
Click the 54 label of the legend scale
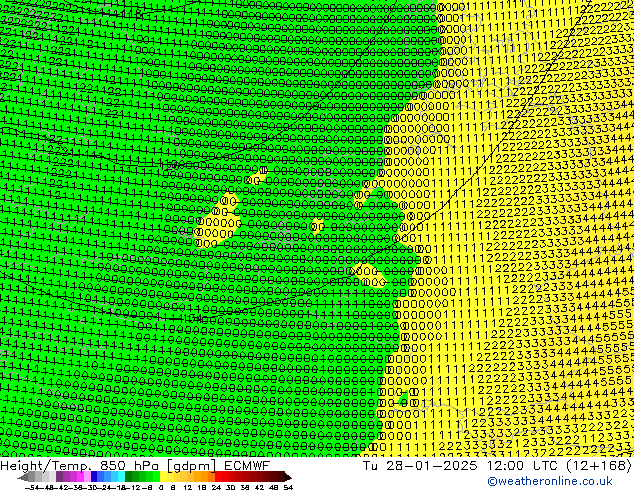pos(288,487)
